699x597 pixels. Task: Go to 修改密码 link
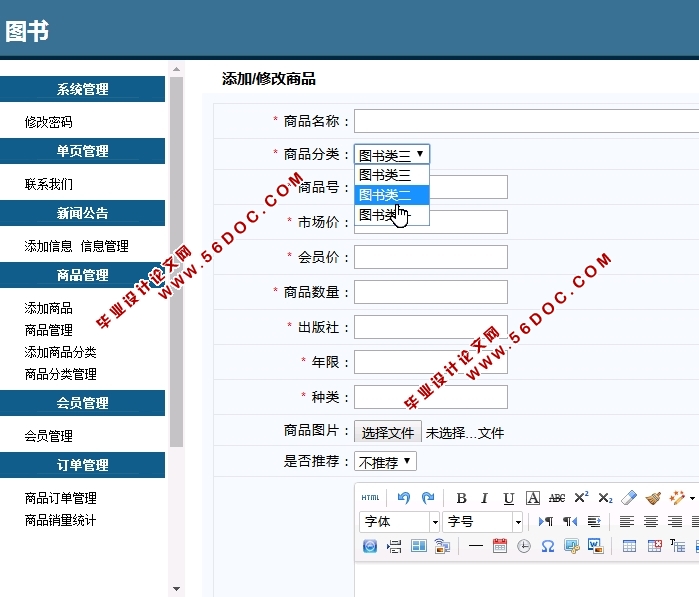[x=49, y=122]
